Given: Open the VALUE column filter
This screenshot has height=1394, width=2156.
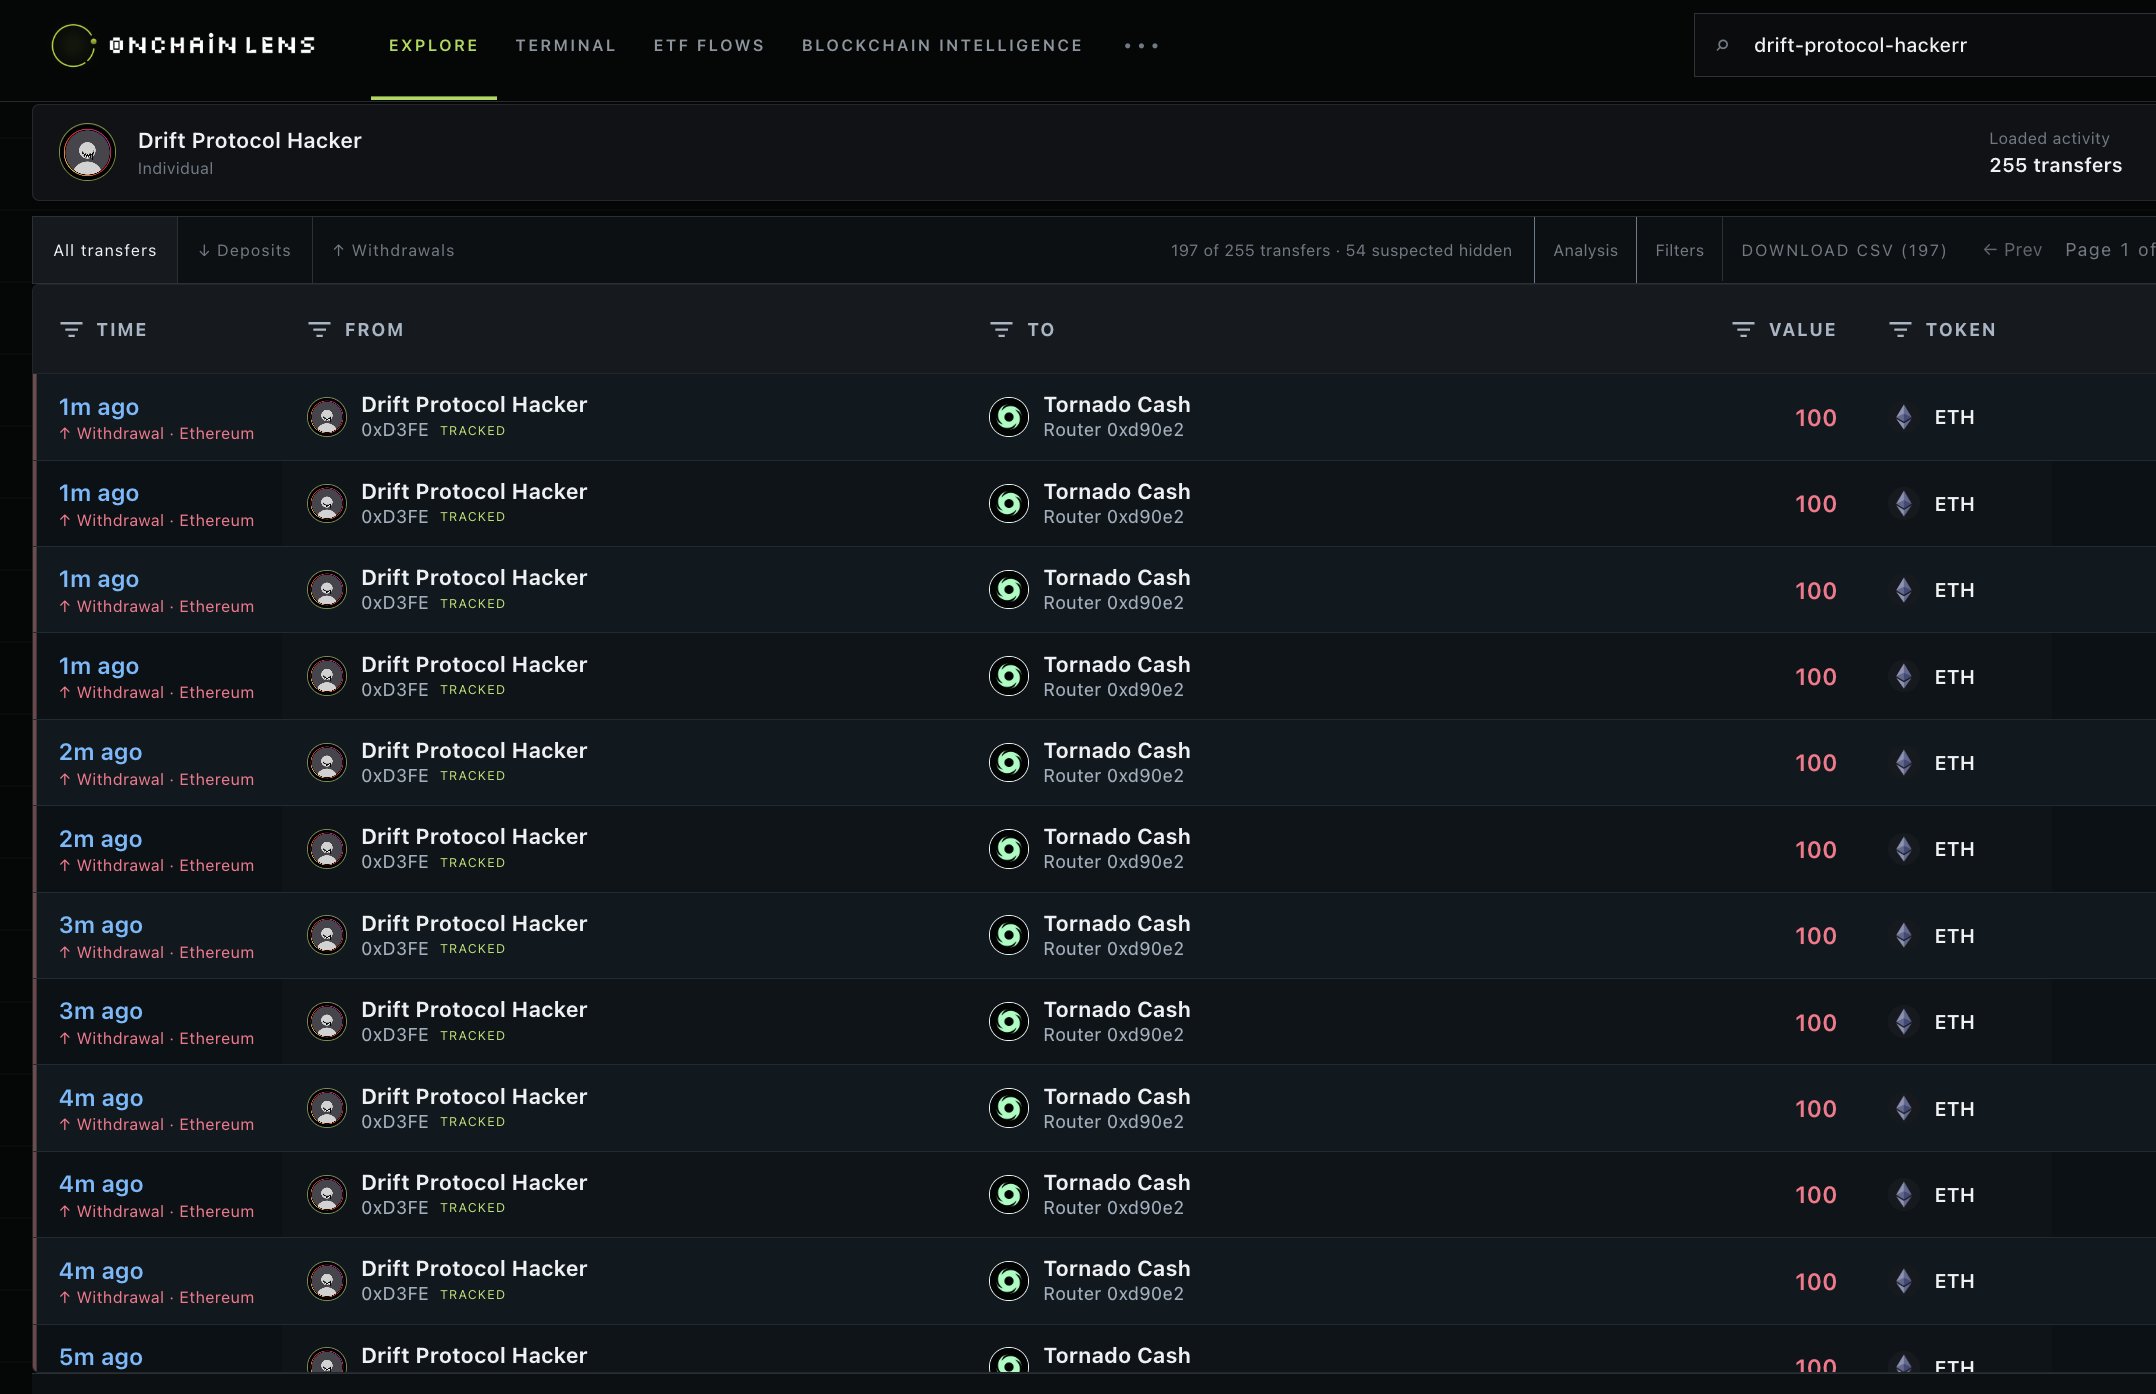Looking at the screenshot, I should tap(1743, 329).
